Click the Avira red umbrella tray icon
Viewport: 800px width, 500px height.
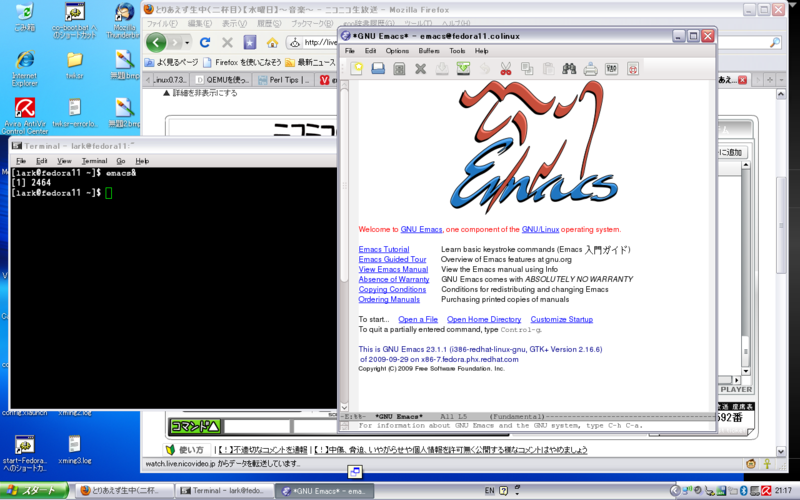tap(767, 491)
